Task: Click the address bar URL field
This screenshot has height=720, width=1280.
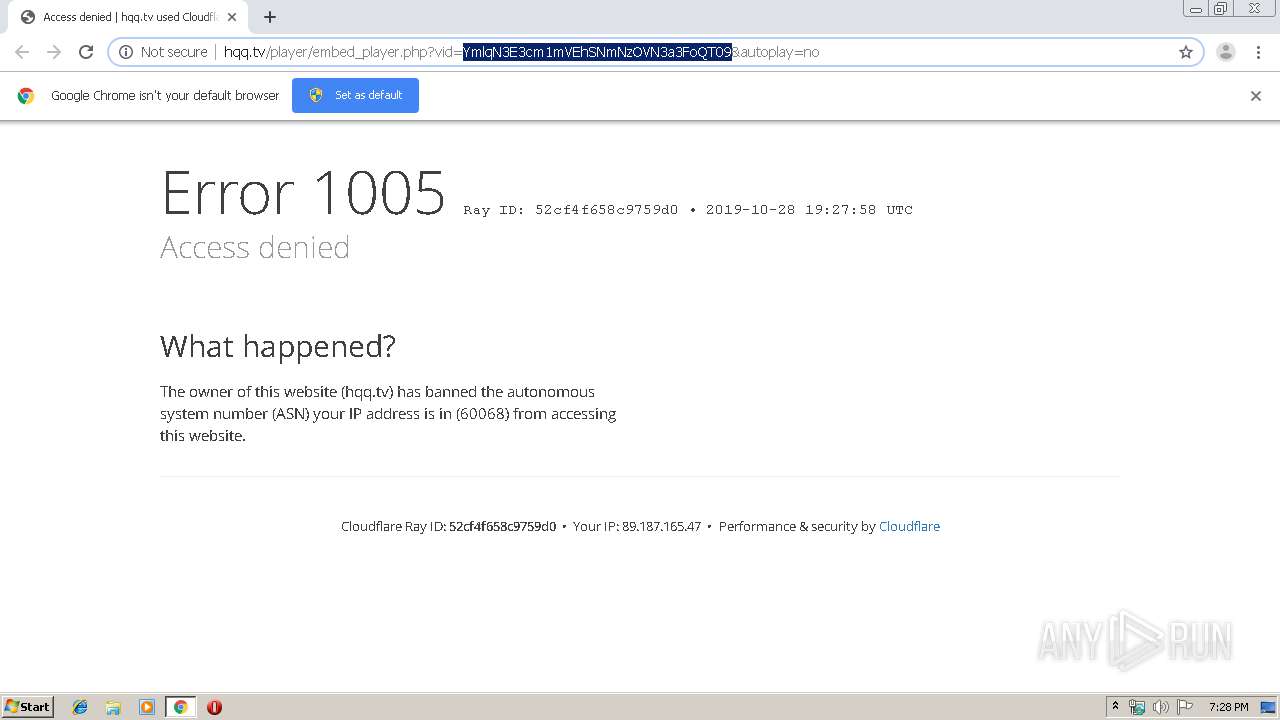Action: click(x=655, y=52)
